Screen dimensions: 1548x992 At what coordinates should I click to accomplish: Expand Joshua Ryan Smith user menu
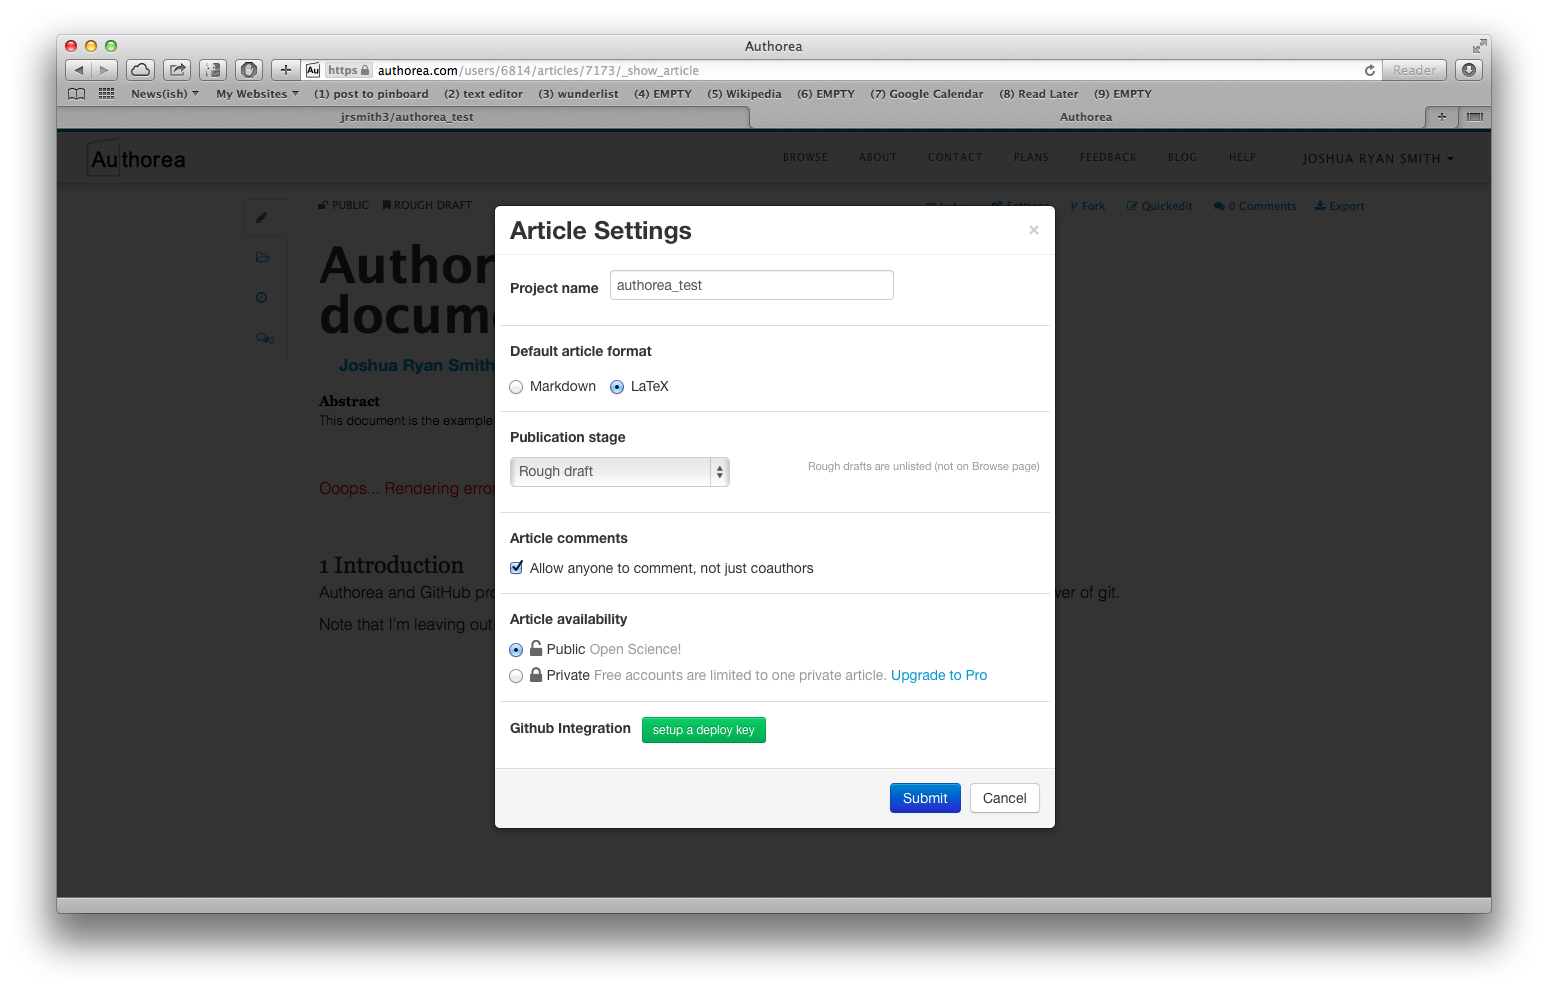pos(1378,159)
